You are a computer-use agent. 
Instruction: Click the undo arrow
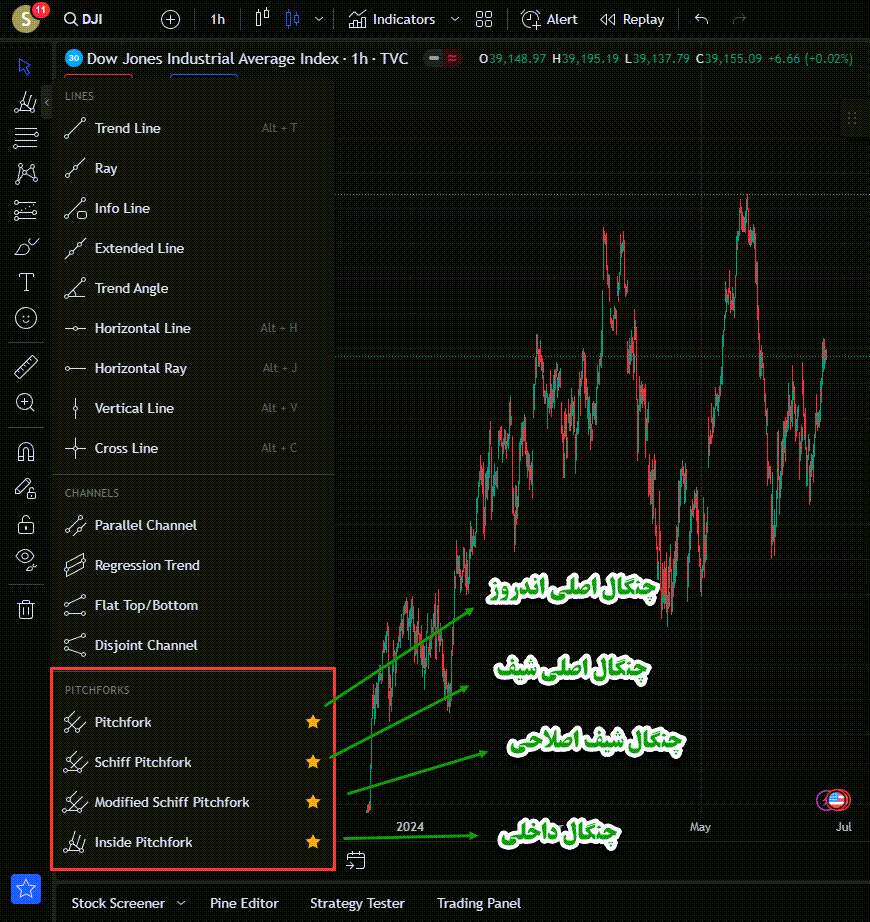click(701, 19)
